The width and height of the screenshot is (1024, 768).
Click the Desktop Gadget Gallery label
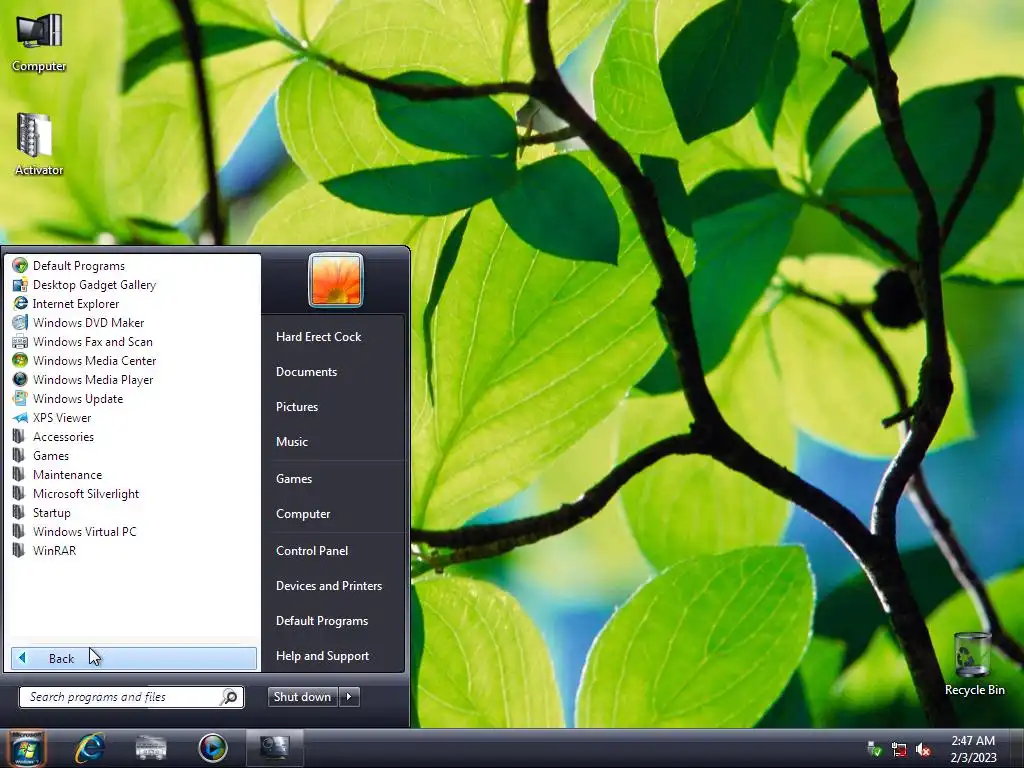point(94,285)
